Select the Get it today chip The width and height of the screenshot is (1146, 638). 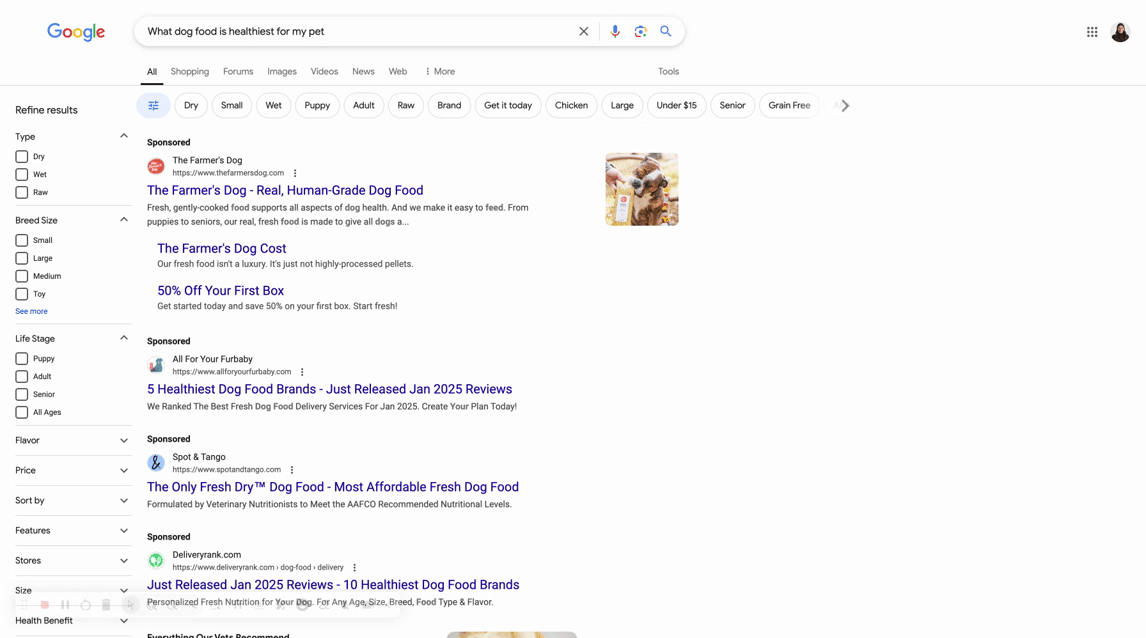pos(508,105)
